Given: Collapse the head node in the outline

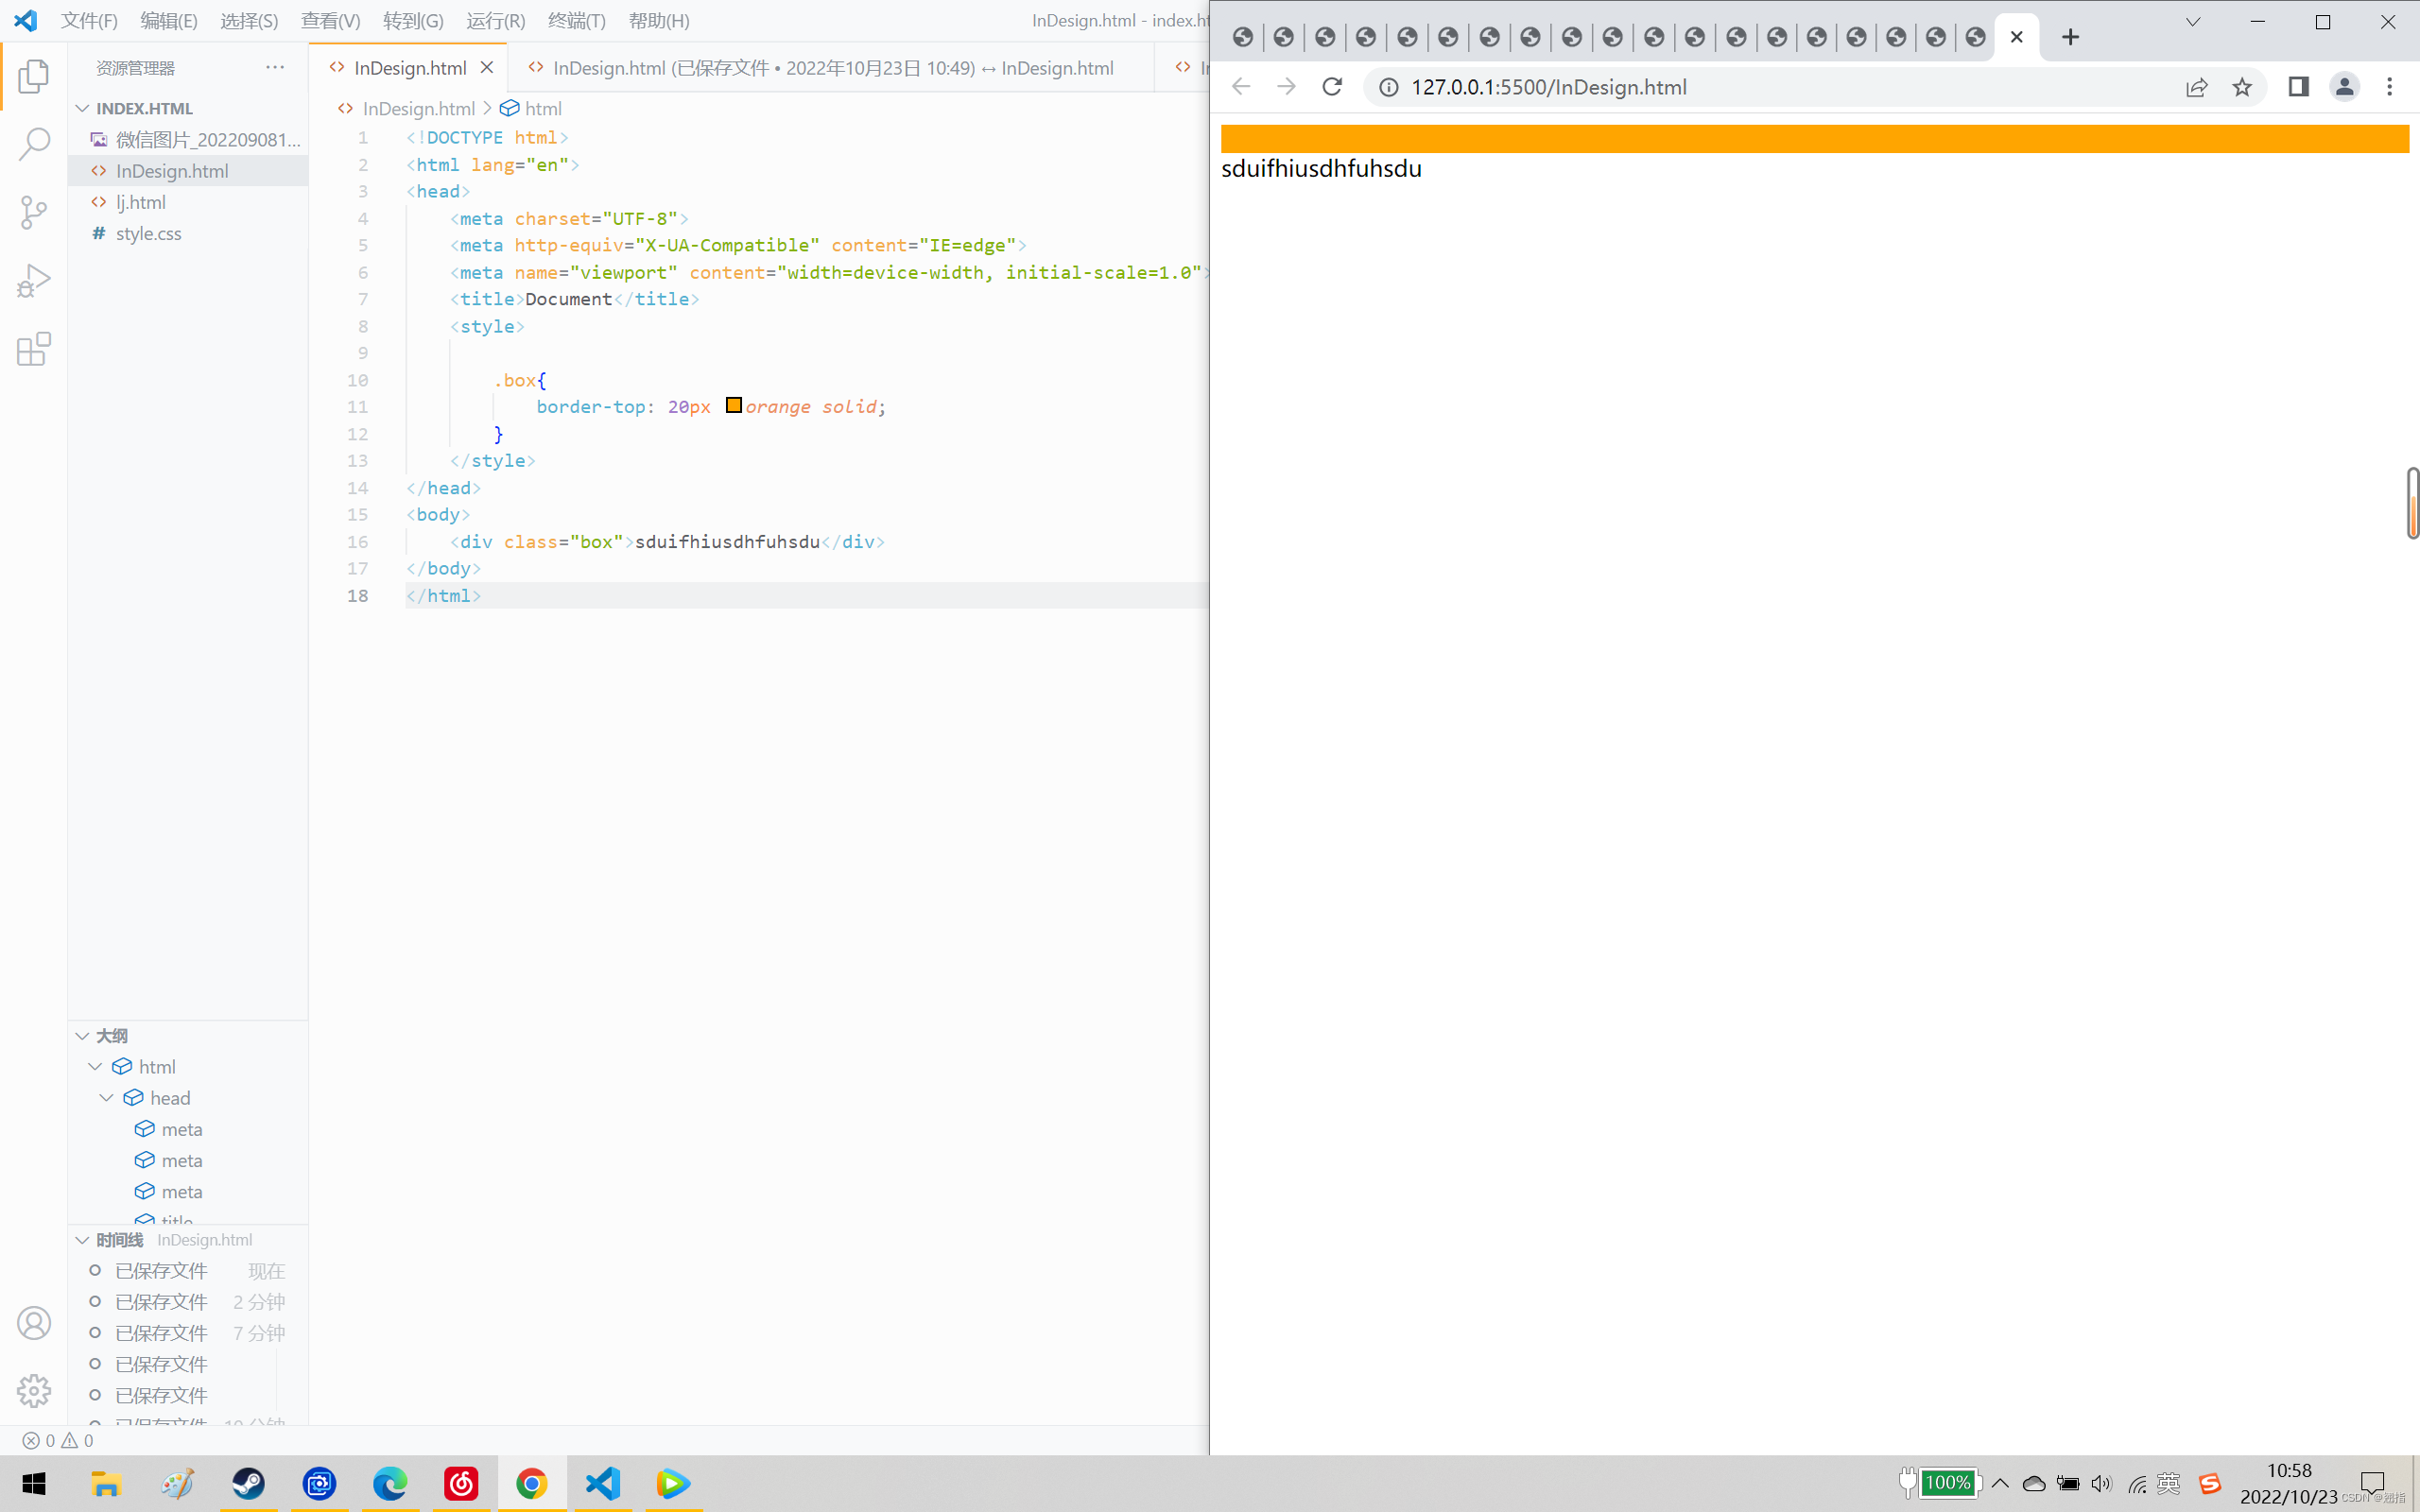Looking at the screenshot, I should pos(107,1097).
